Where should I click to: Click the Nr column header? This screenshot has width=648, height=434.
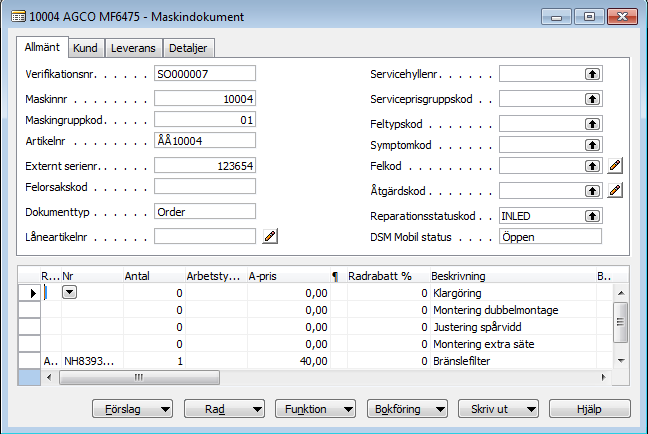(92, 276)
